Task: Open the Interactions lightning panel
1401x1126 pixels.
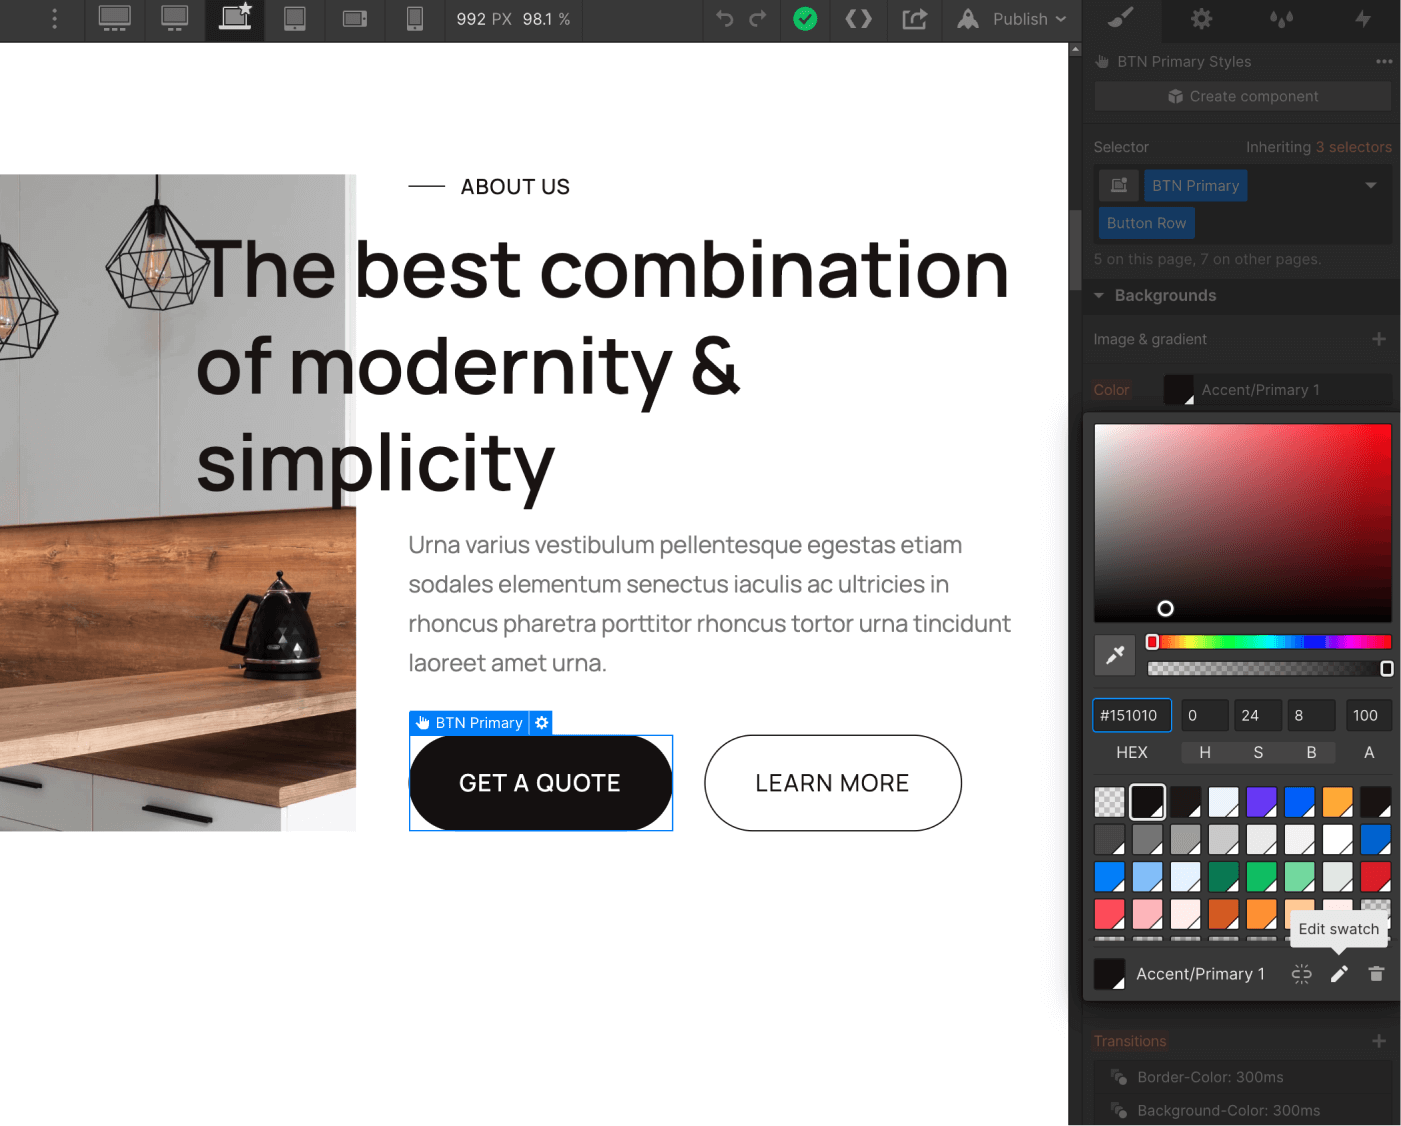Action: pos(1364,20)
